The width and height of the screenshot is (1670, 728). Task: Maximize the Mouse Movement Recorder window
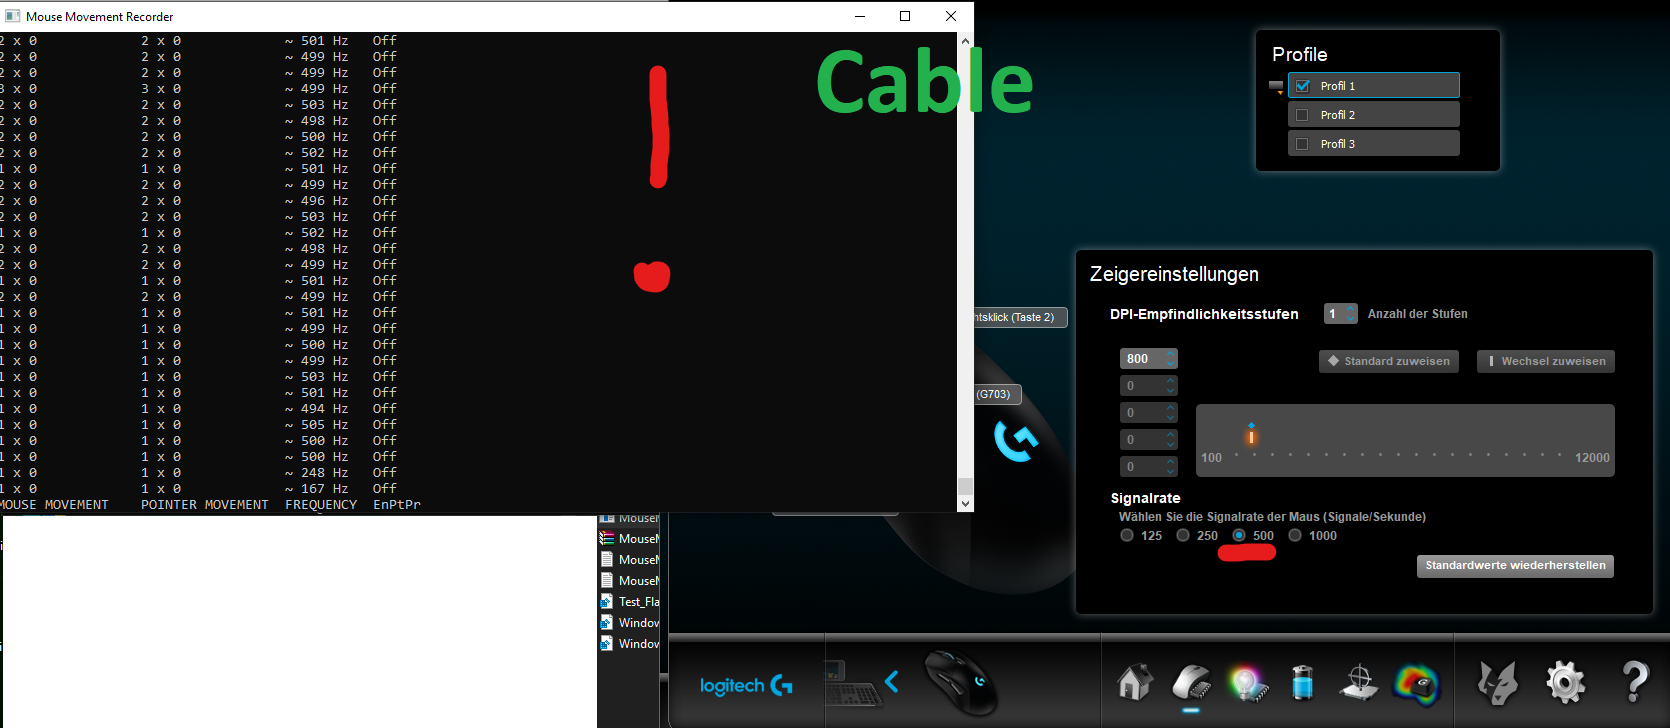click(x=905, y=16)
